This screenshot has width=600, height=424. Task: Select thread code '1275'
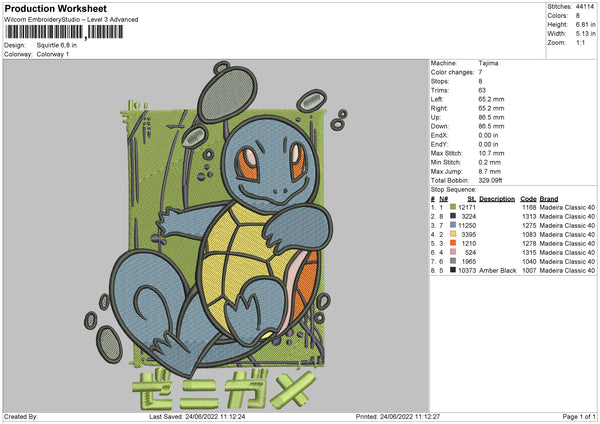click(x=529, y=225)
